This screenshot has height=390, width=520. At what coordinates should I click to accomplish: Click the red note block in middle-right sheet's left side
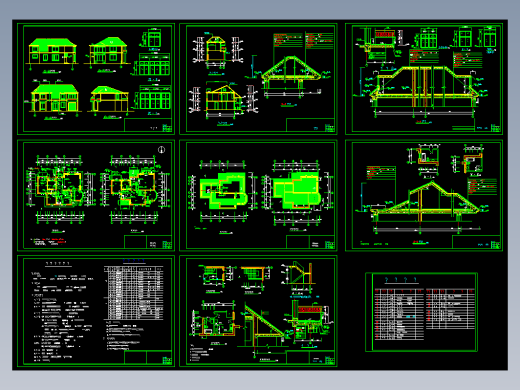[x=381, y=173]
